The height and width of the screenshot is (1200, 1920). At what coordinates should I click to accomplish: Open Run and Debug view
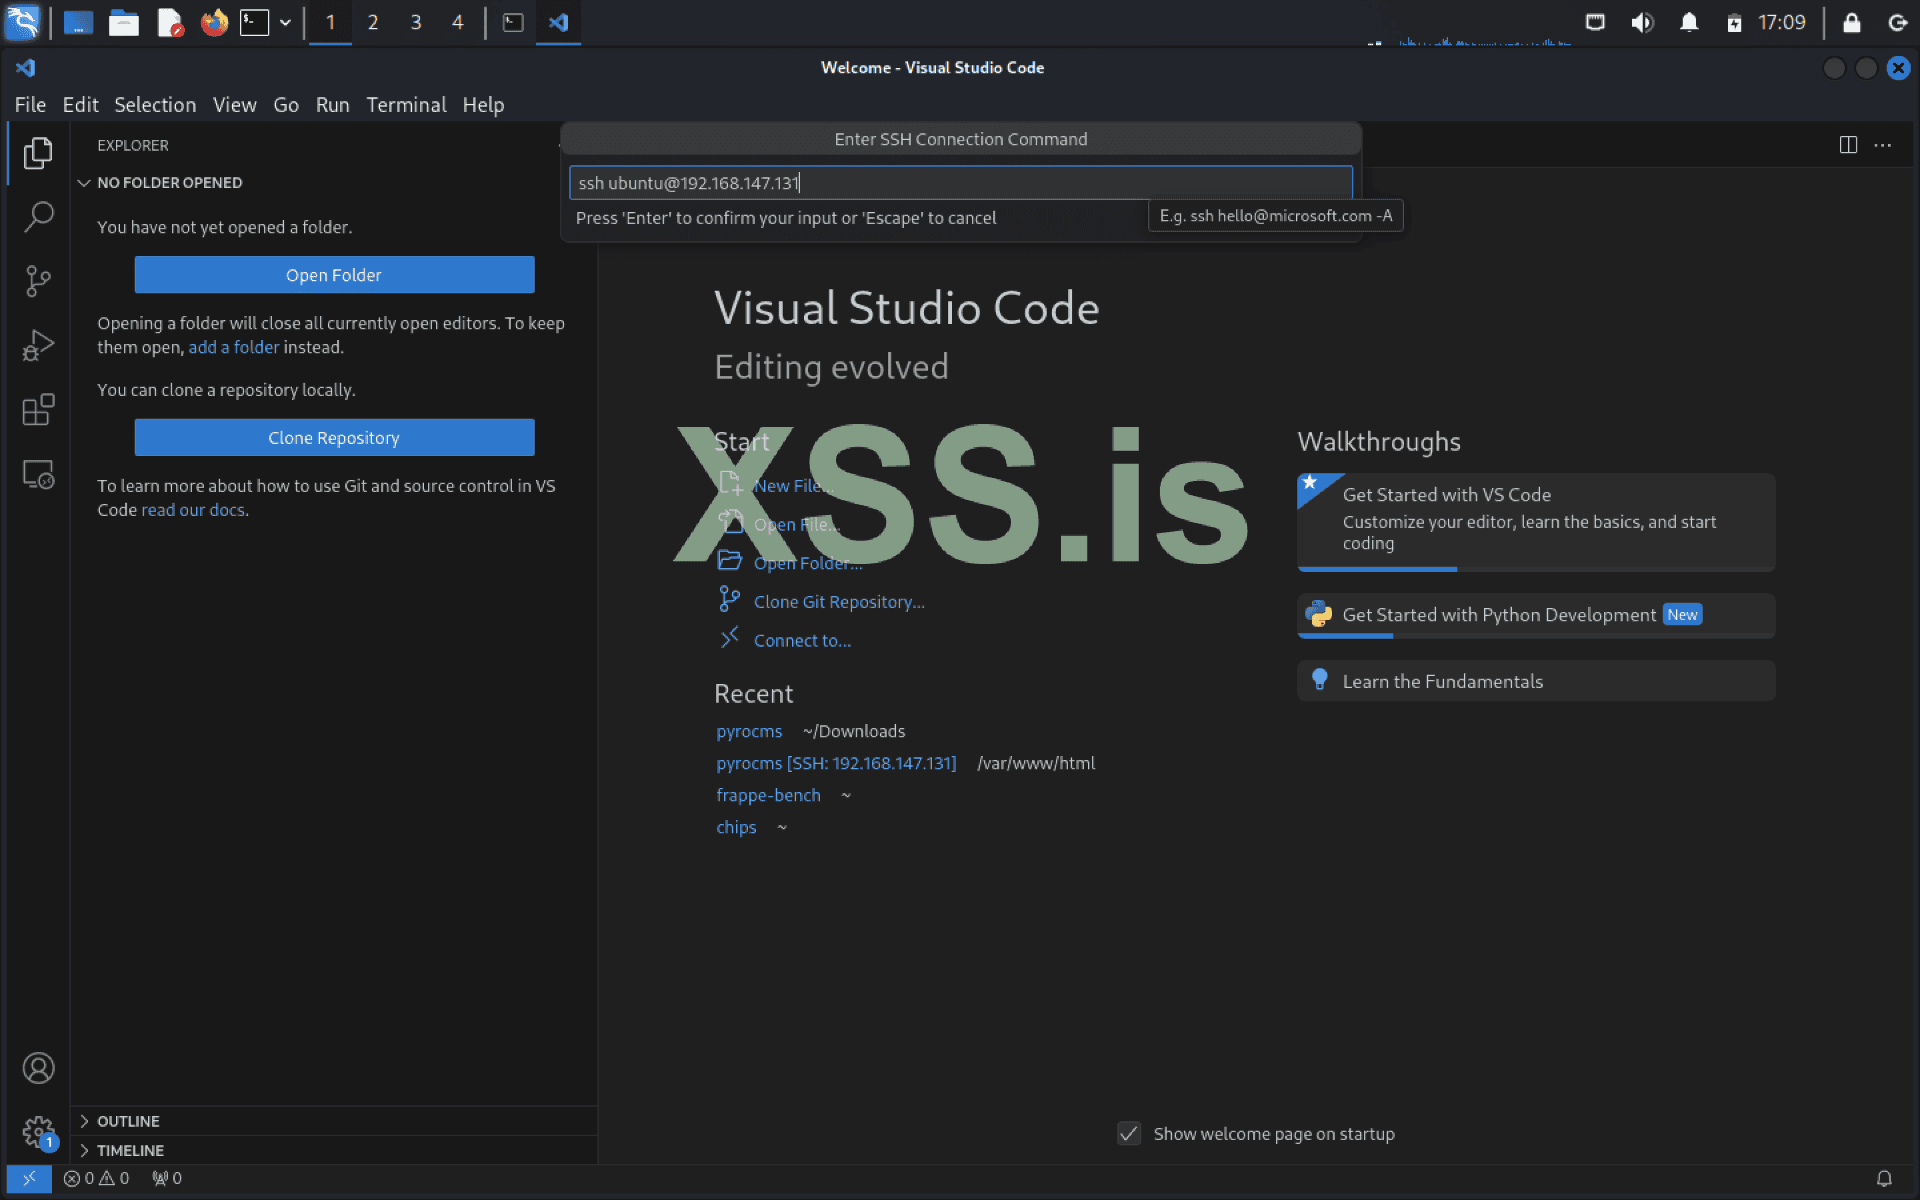(x=38, y=345)
